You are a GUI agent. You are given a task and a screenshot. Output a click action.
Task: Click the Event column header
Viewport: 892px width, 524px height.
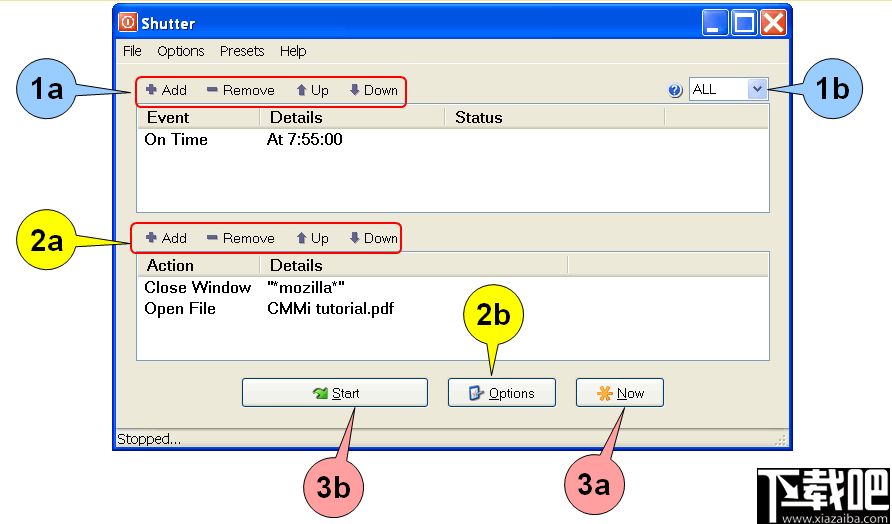tap(199, 118)
